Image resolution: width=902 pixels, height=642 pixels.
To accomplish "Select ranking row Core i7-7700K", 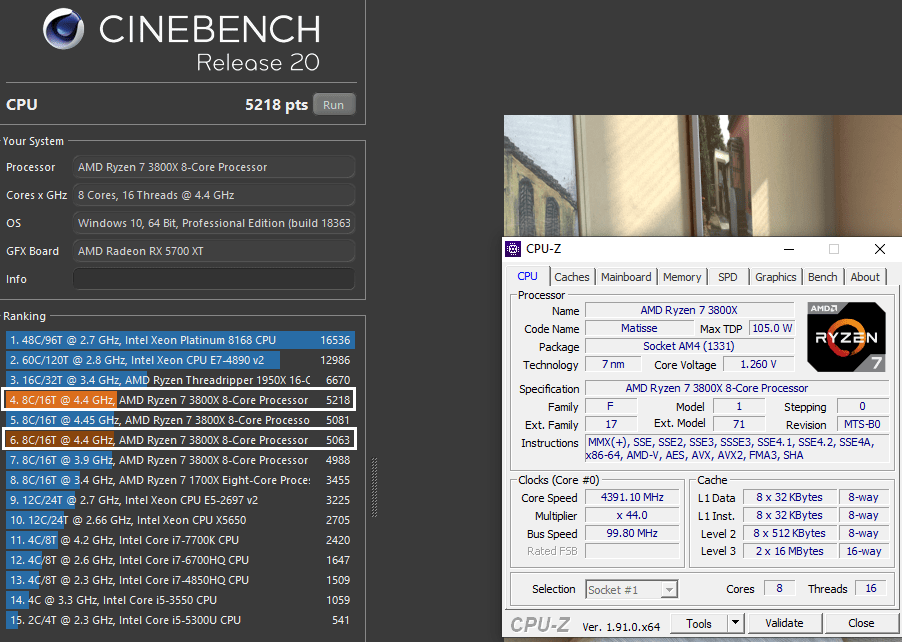I will pos(180,540).
